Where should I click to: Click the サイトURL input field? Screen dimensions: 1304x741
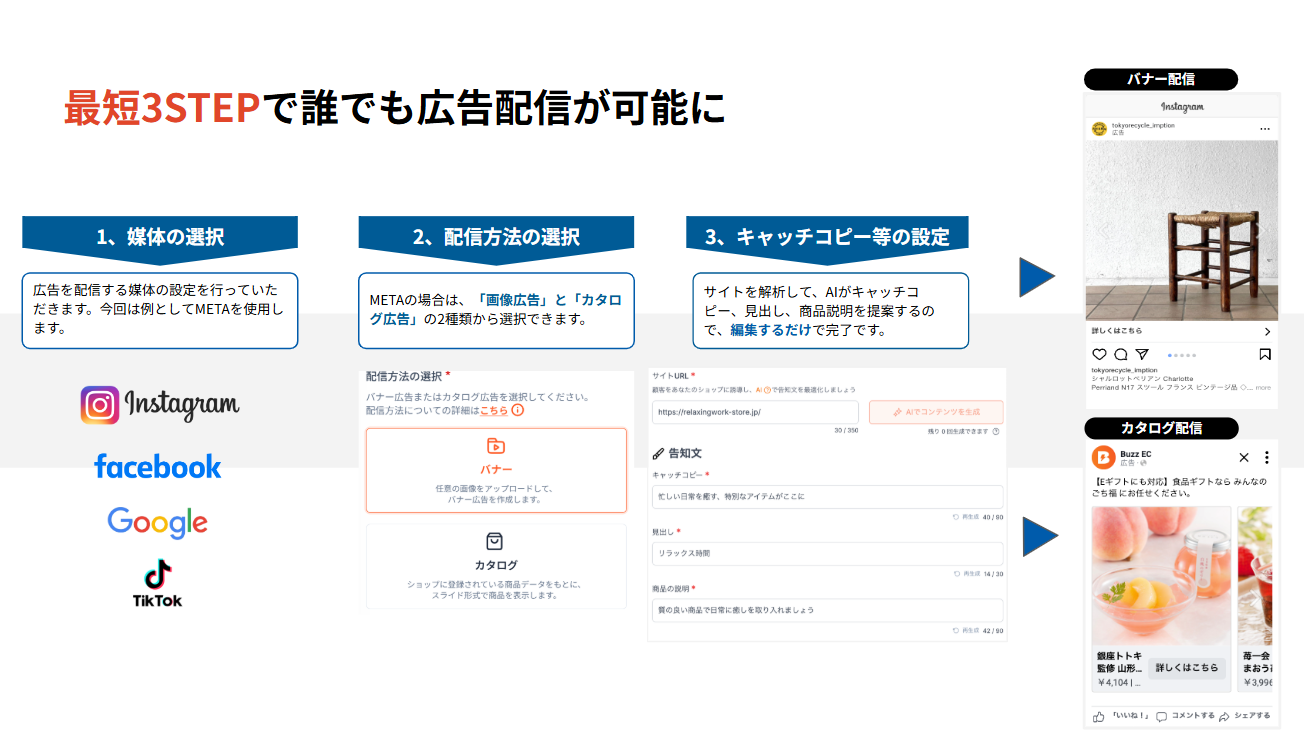pyautogui.click(x=755, y=412)
